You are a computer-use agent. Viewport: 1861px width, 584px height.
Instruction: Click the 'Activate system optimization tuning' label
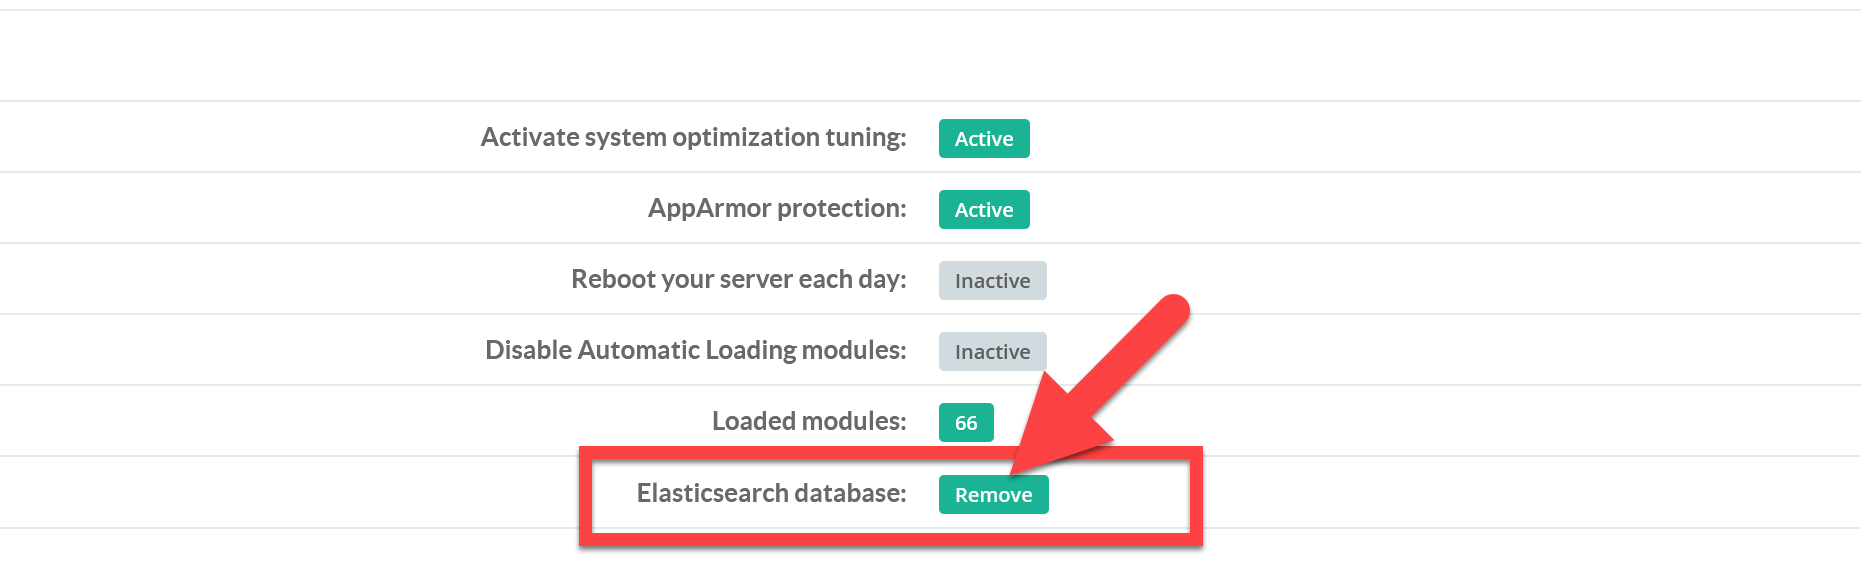coord(693,137)
